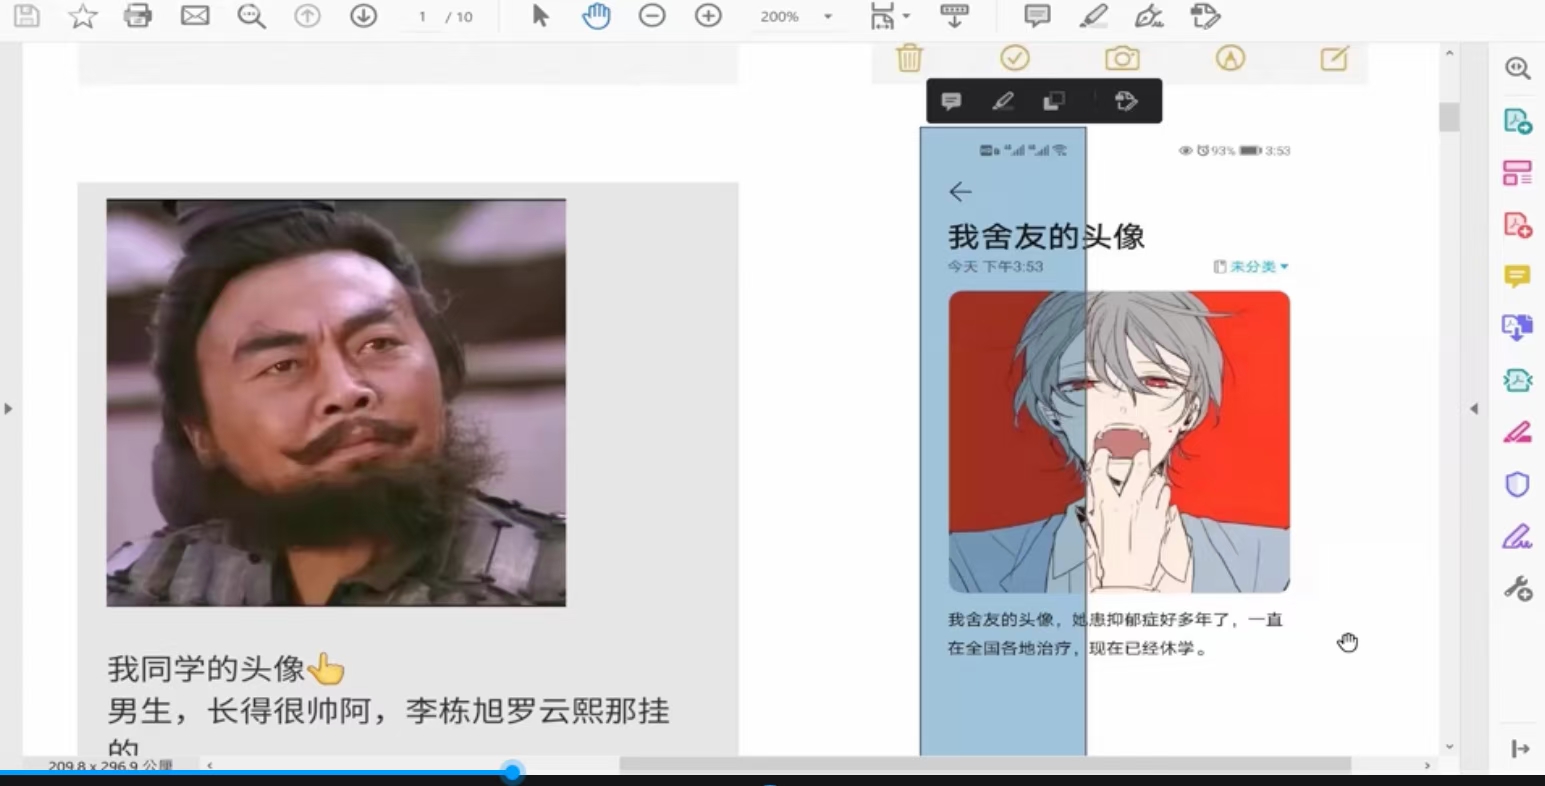Open the page fit options dropdown
Screen dimensions: 1545x786
tap(889, 16)
